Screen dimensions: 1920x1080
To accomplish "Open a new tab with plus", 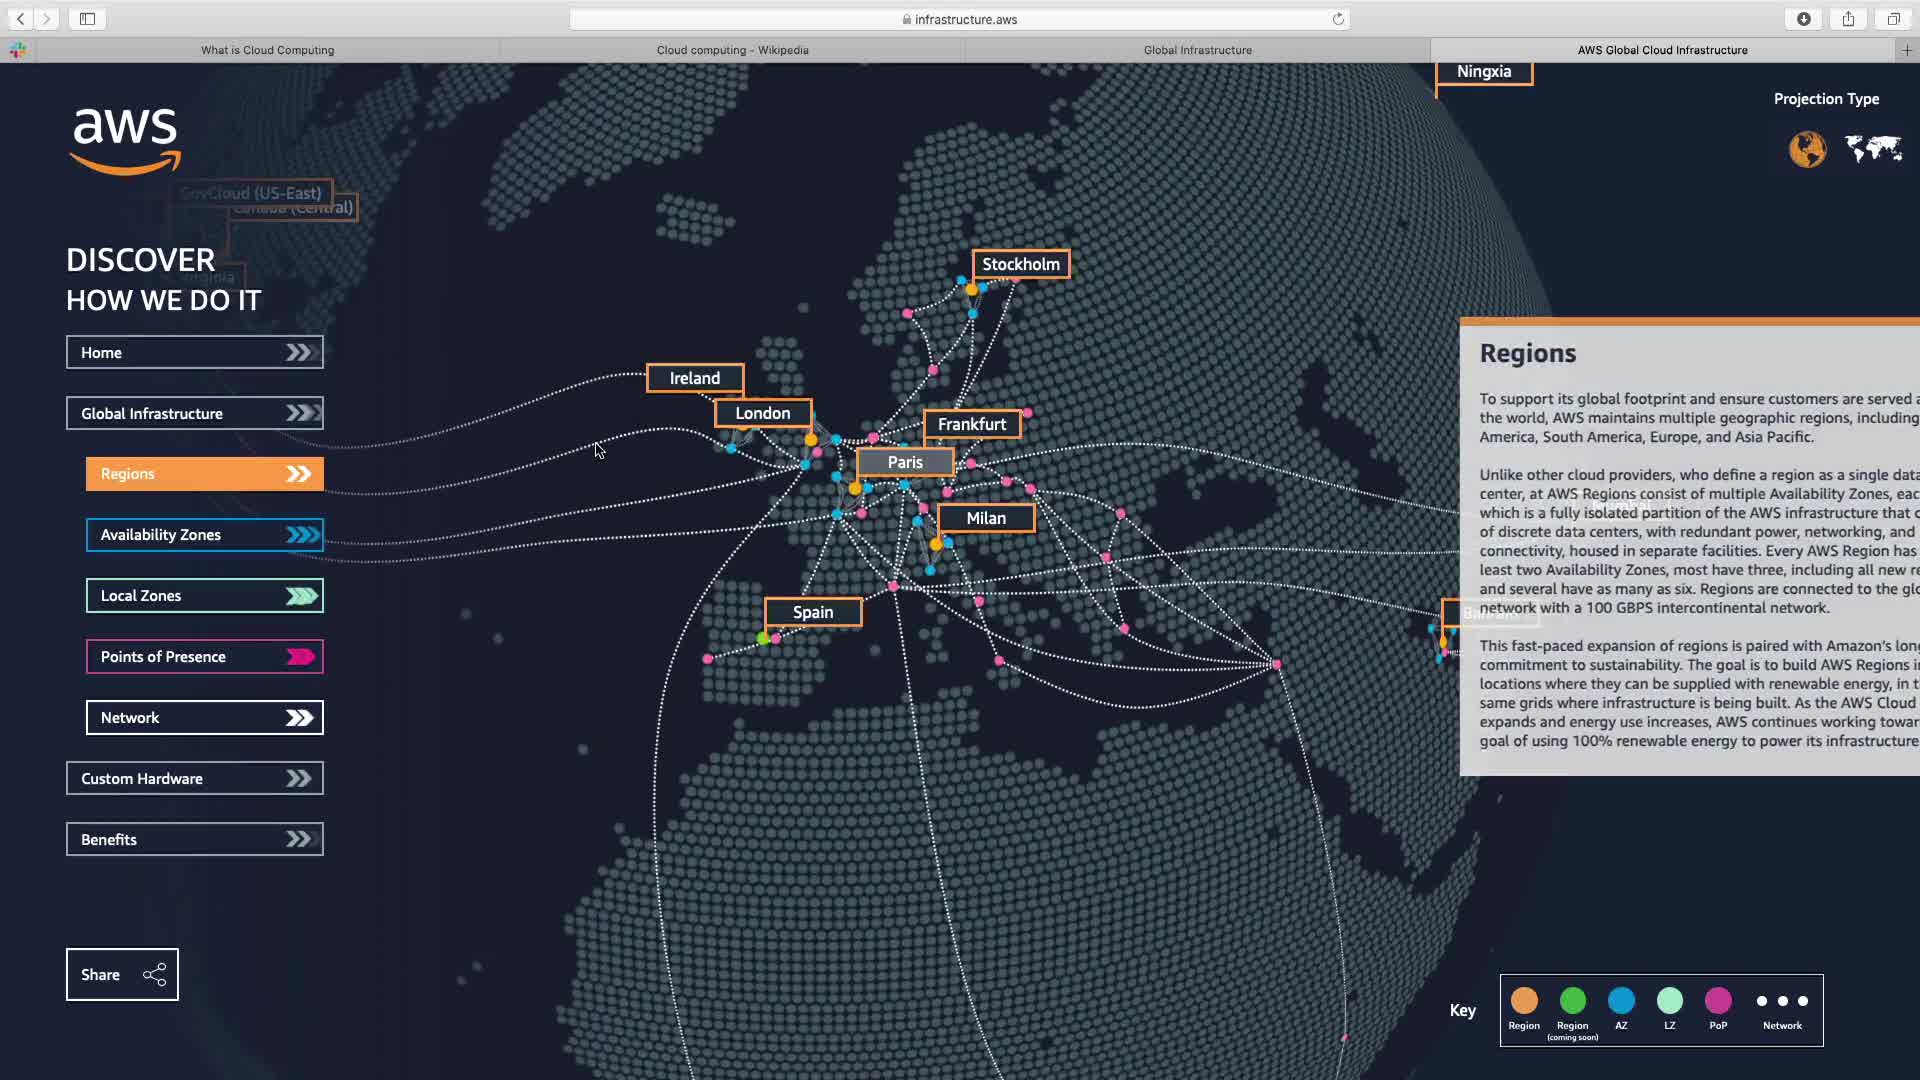I will coord(1906,50).
